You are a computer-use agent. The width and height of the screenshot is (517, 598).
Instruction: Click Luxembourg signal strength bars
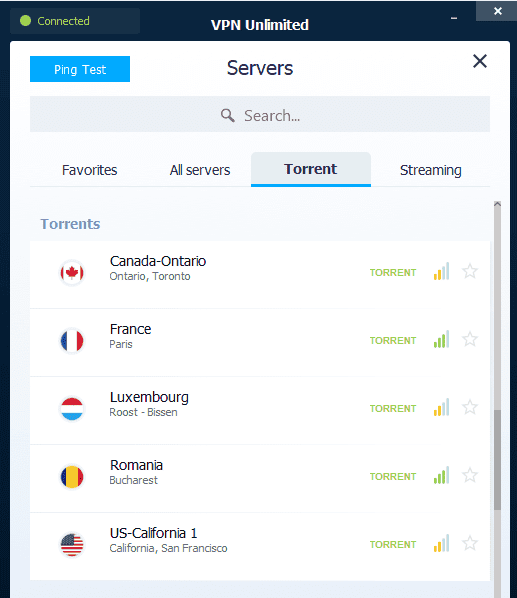(442, 407)
